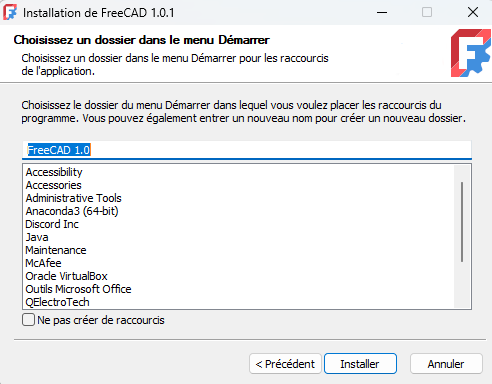Pick the Discord Inc folder

[52, 224]
